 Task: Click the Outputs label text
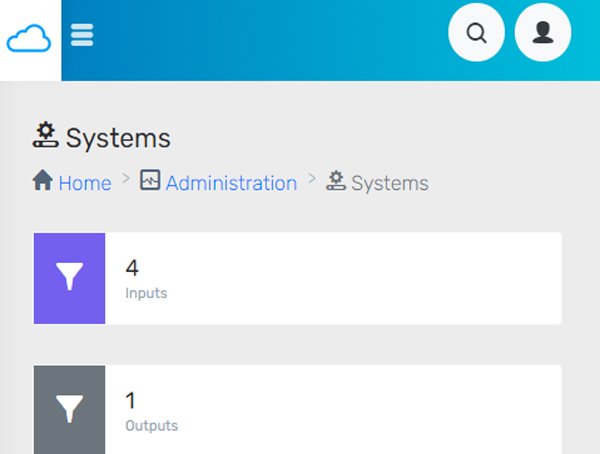tap(151, 426)
